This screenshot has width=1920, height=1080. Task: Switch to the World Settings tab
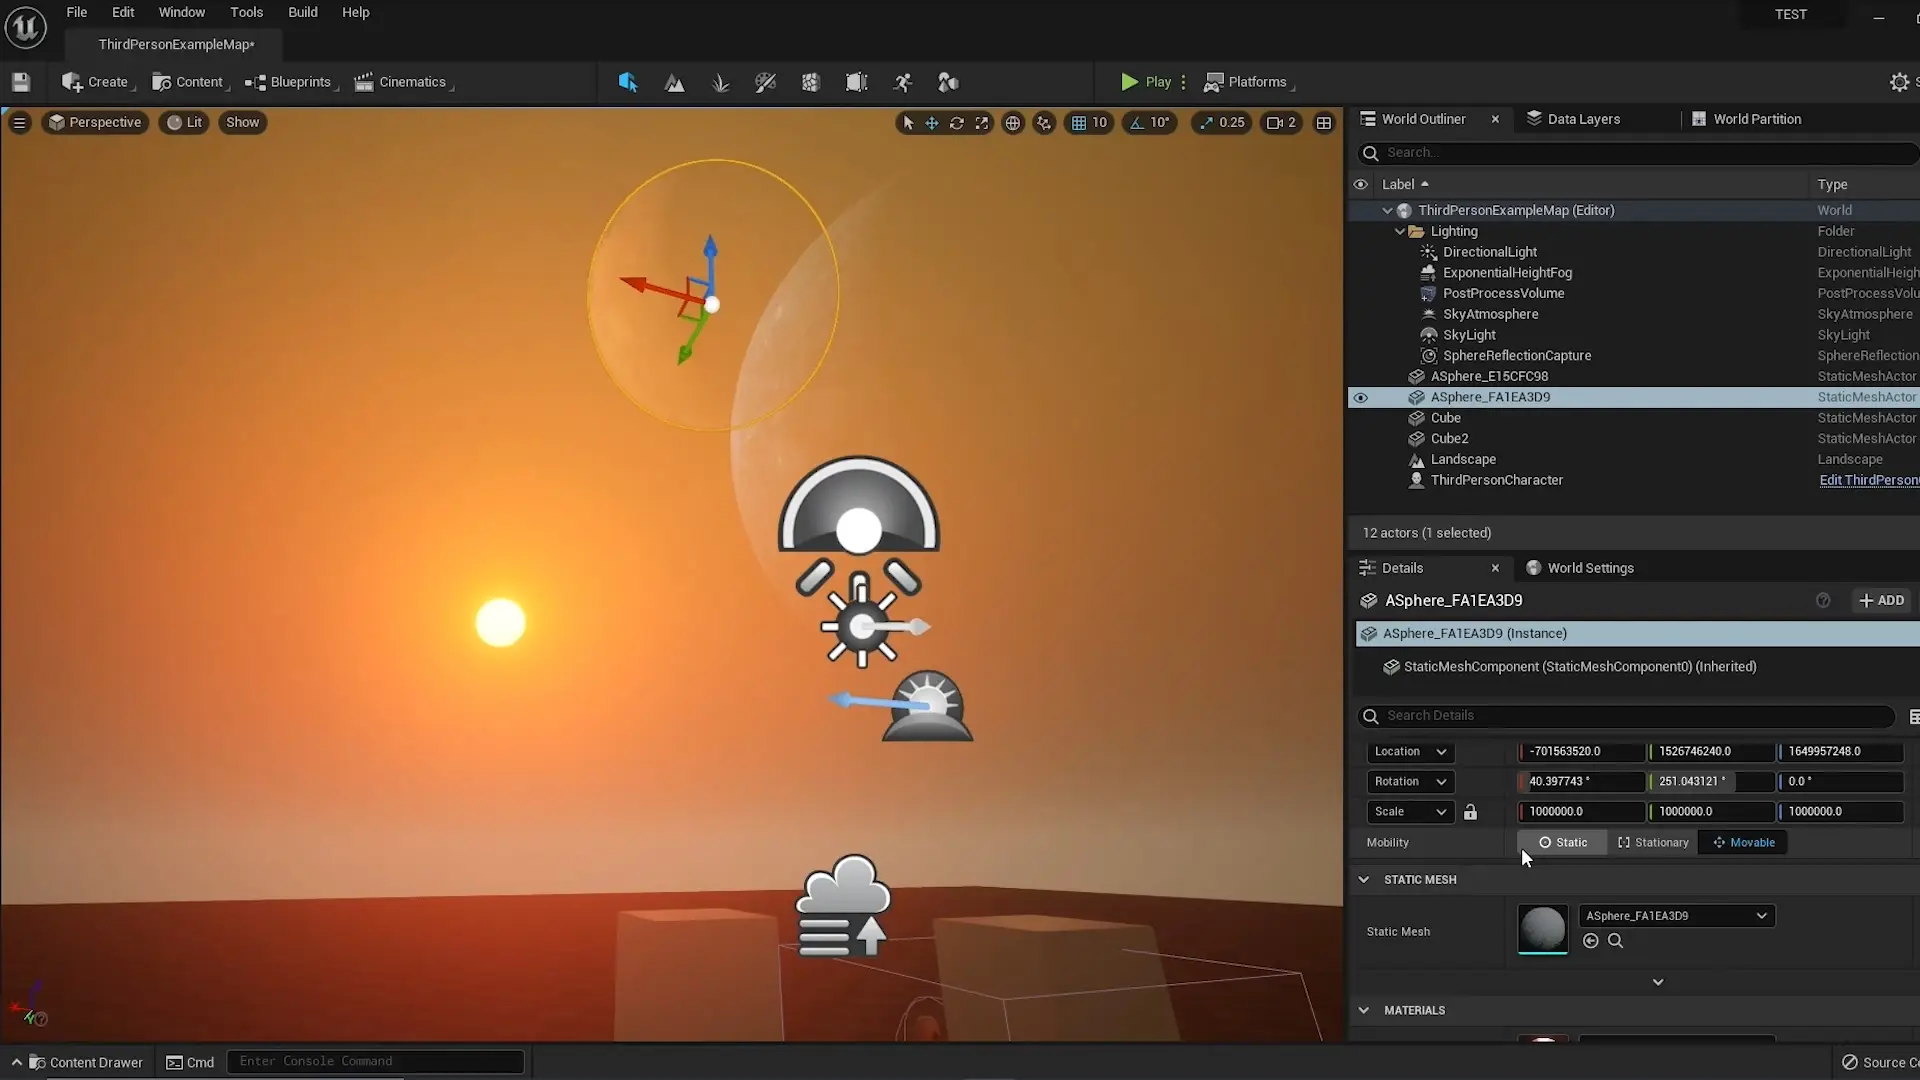(x=1590, y=568)
